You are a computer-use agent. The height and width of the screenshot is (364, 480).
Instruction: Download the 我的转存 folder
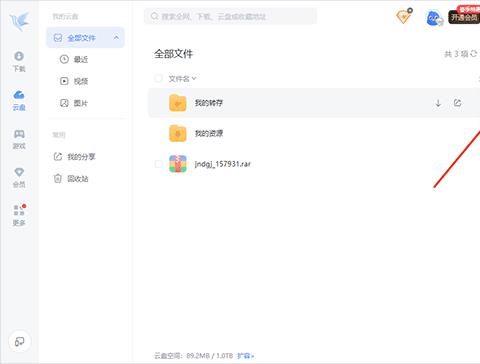pos(438,103)
